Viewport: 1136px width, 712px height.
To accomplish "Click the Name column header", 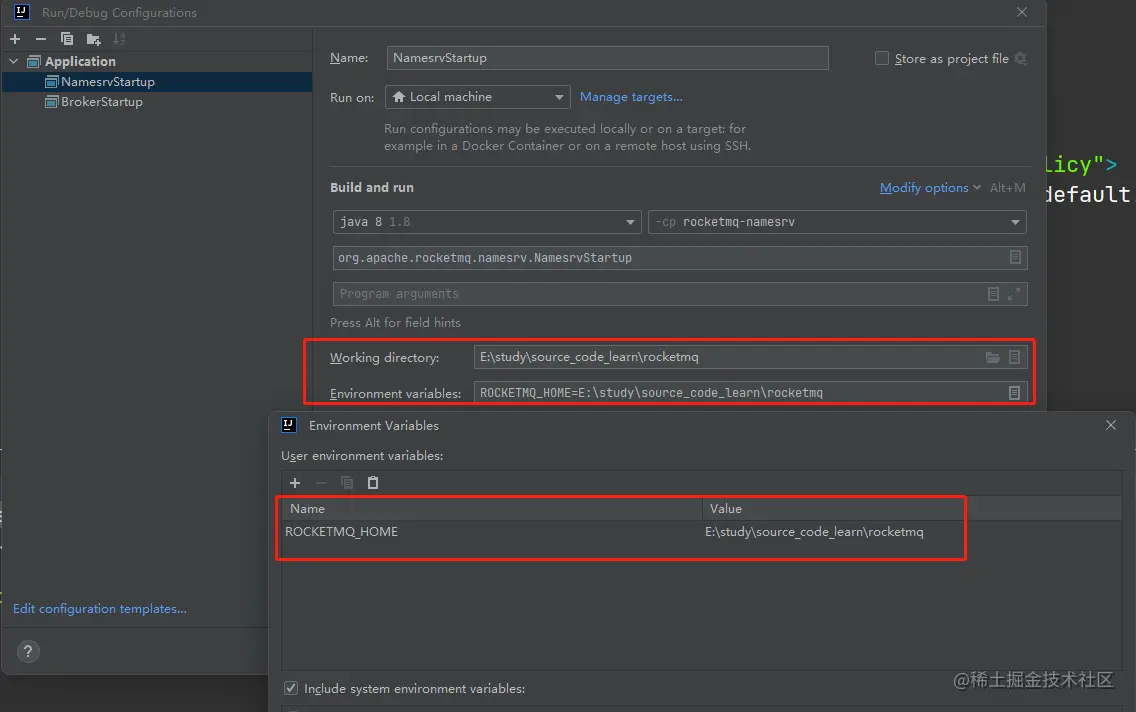I will (x=492, y=508).
